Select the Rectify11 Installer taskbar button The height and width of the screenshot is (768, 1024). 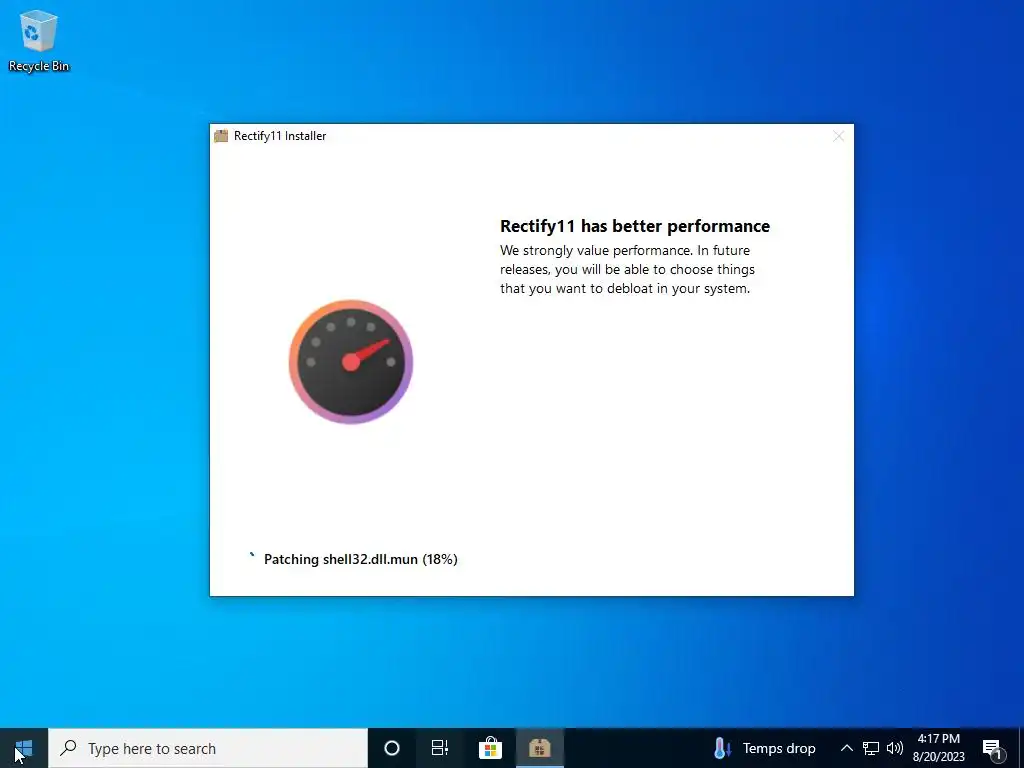[539, 748]
